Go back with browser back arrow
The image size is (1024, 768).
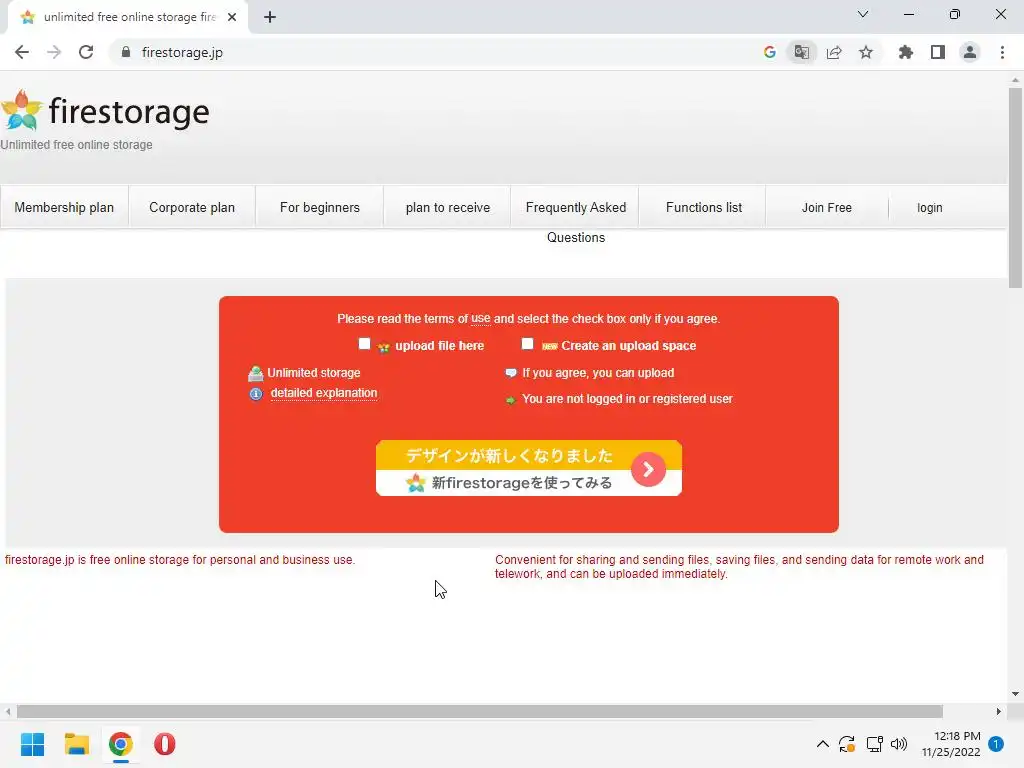22,52
